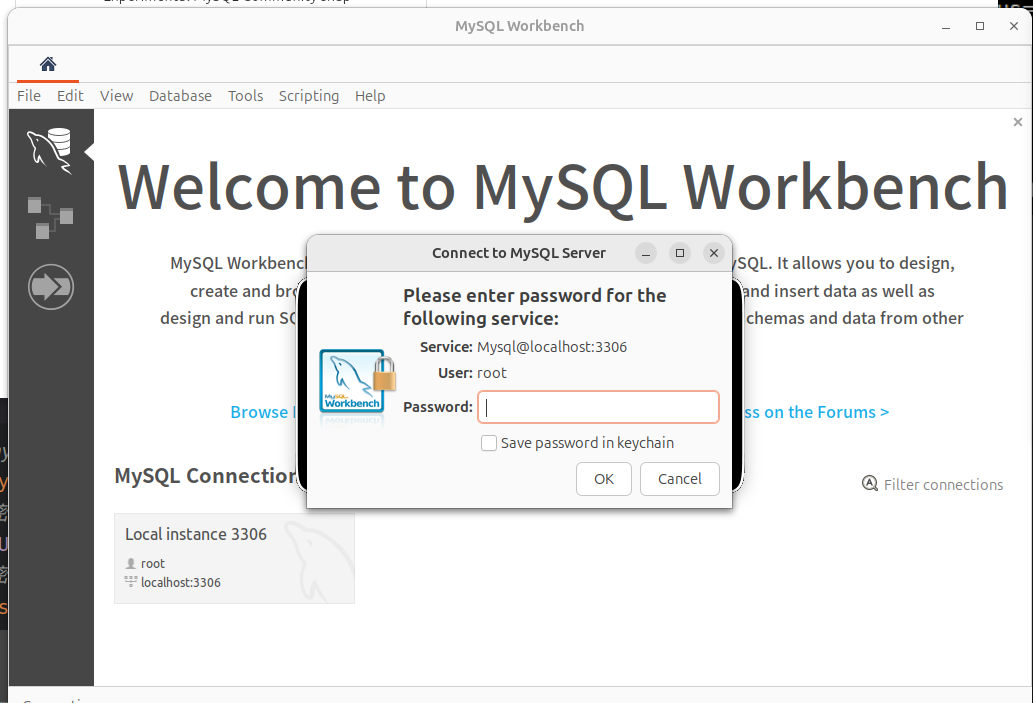The height and width of the screenshot is (703, 1033).
Task: Click the Filter connections field
Action: 943,484
